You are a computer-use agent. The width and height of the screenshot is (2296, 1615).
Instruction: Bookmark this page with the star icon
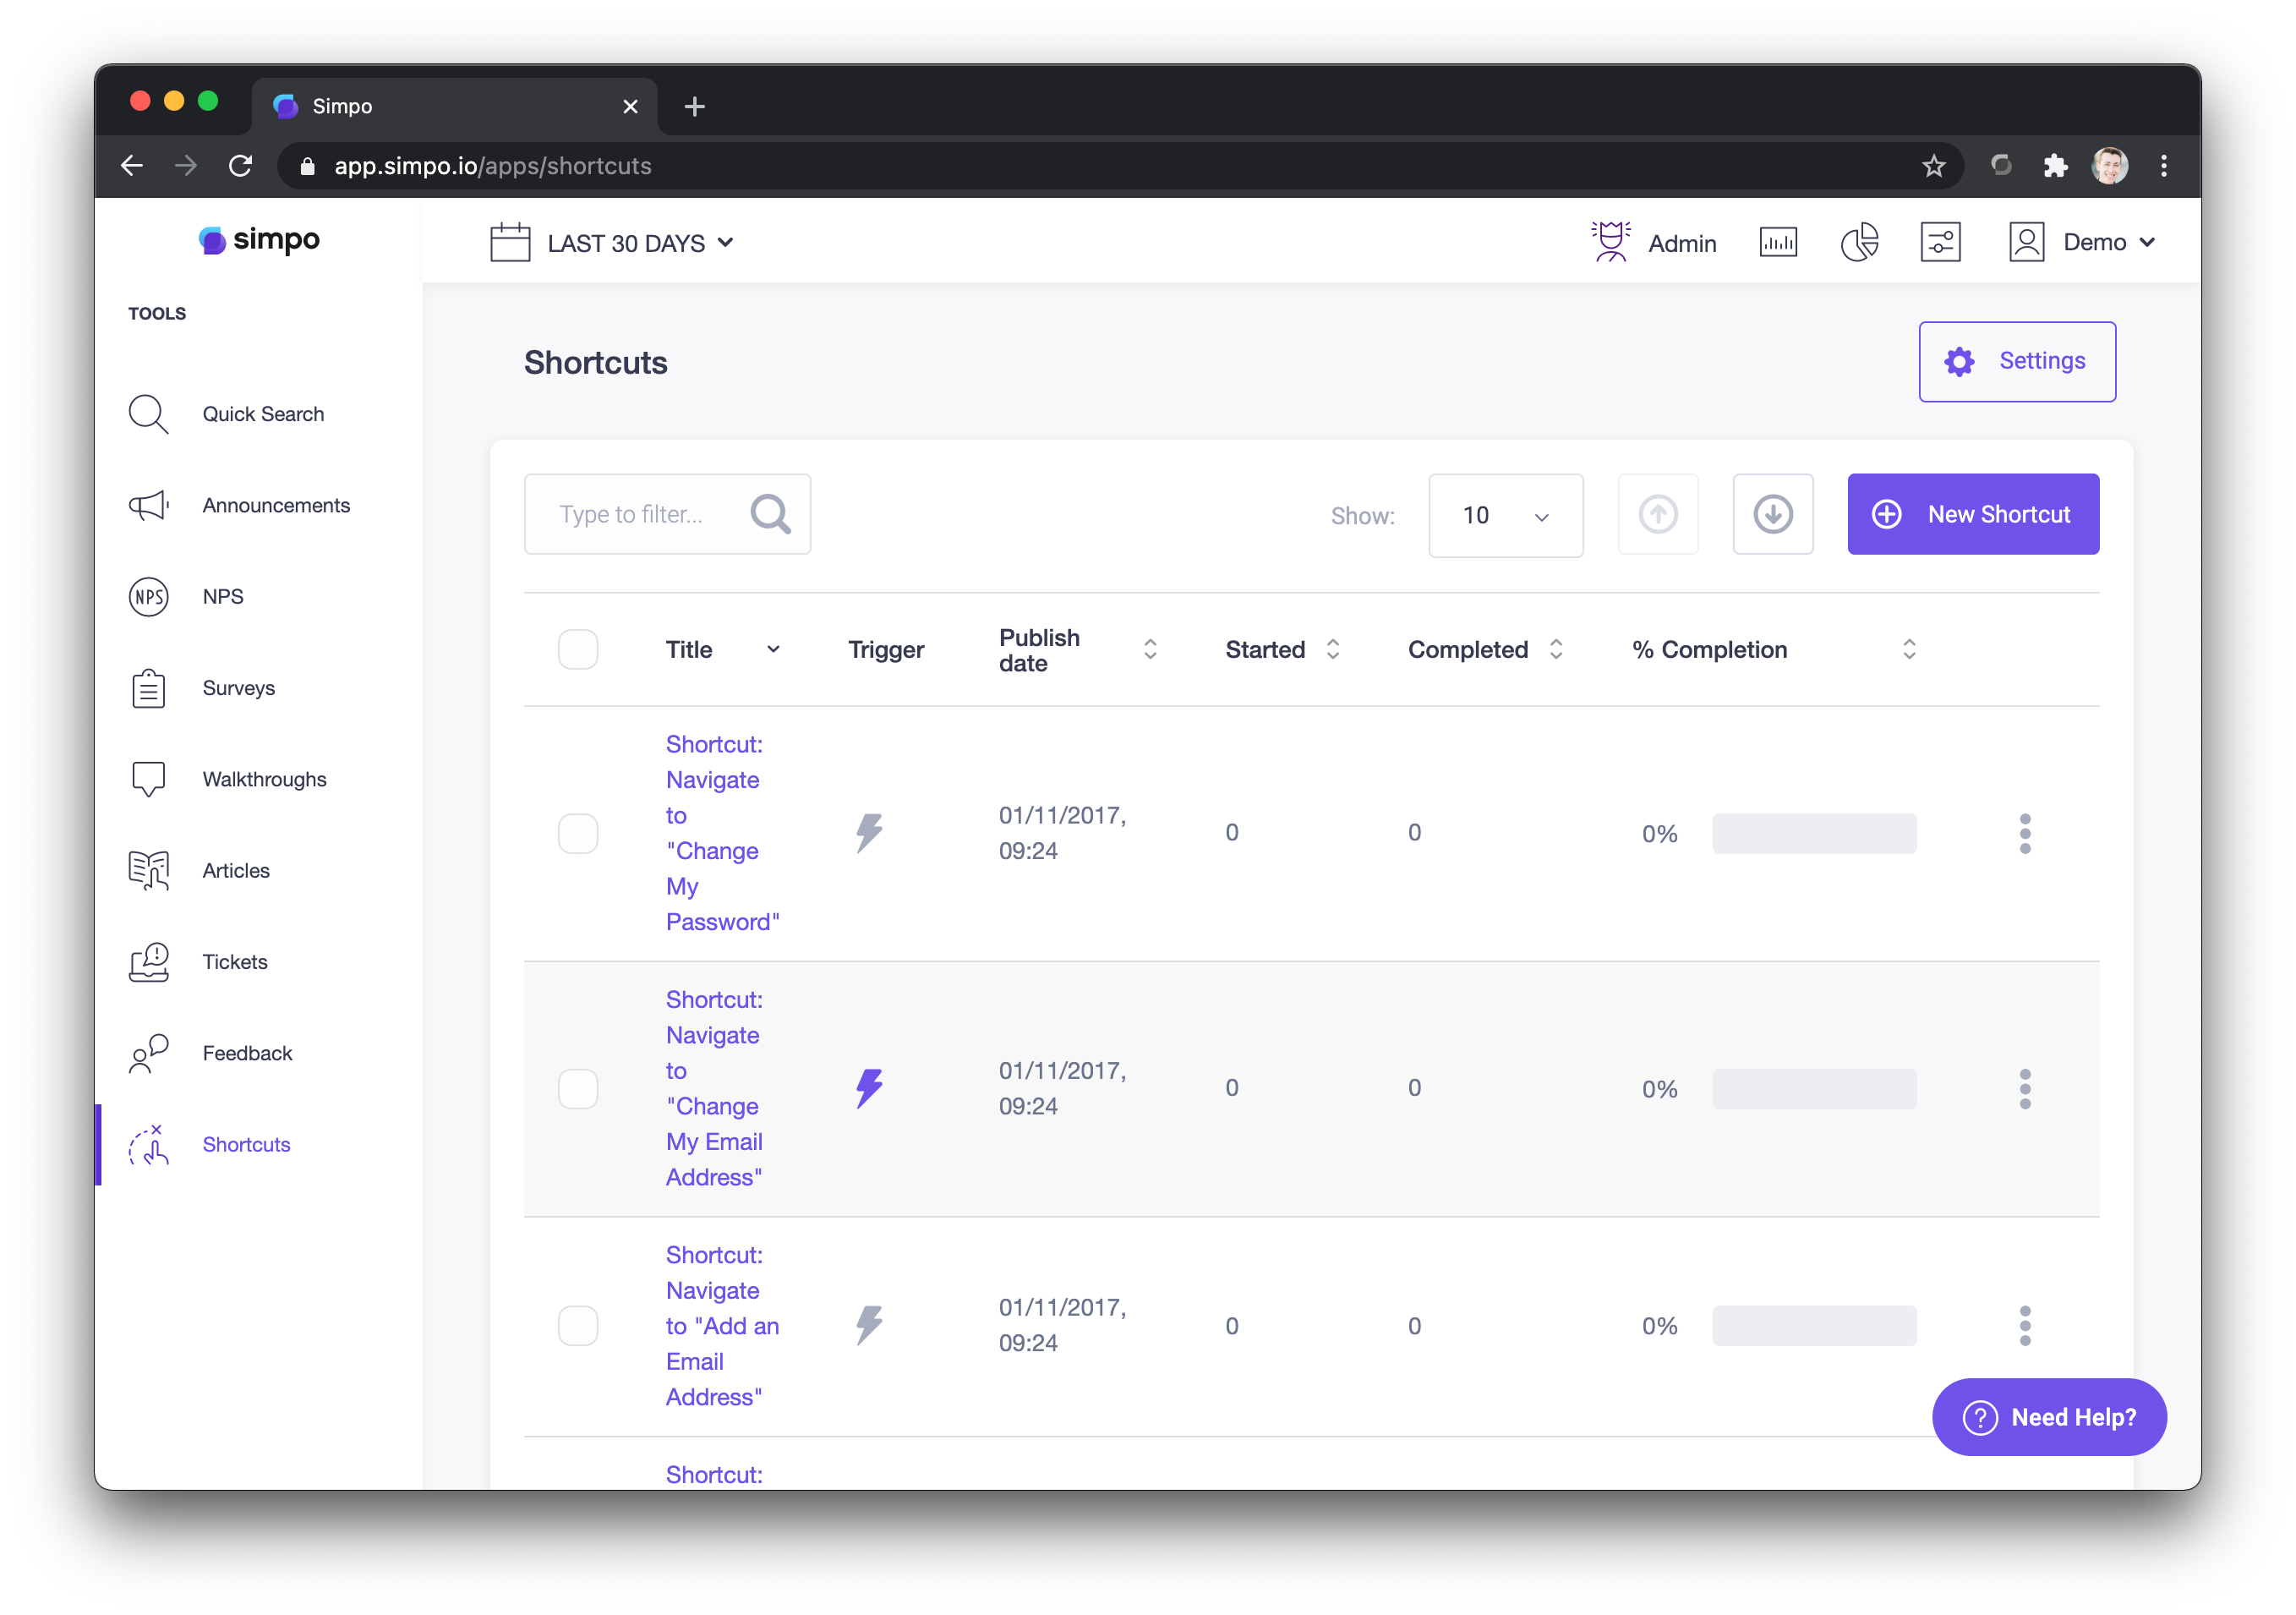point(1933,166)
